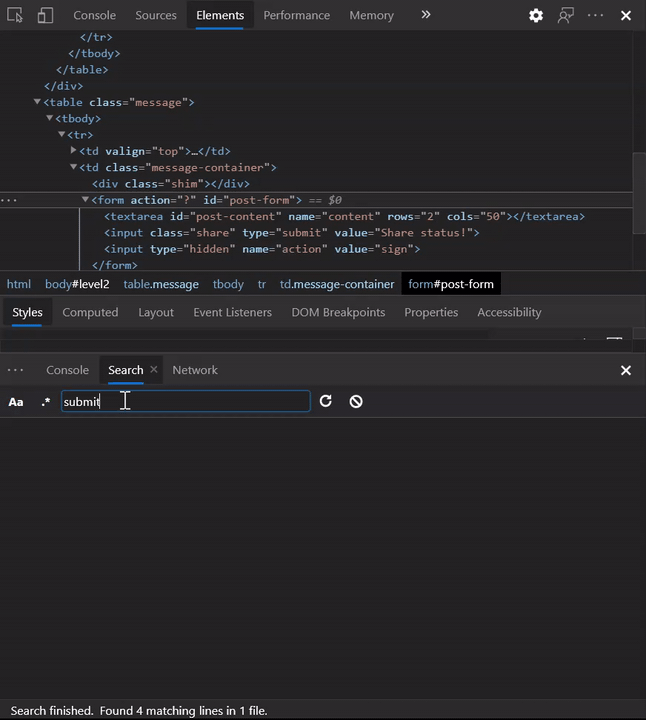Toggle match case Aa option
Screen dimensions: 646x720
(x=16, y=402)
